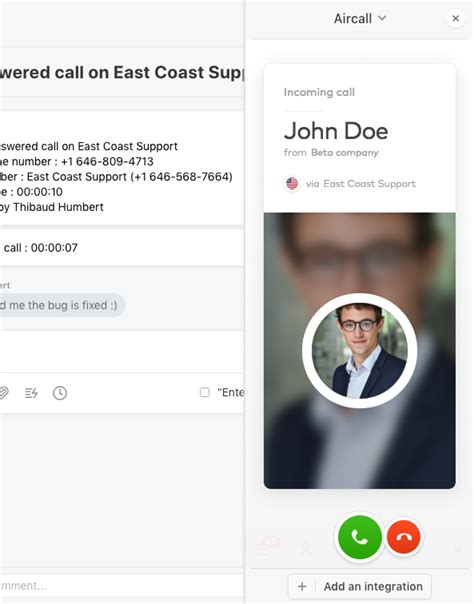Decline the call with red hang-up button
The width and height of the screenshot is (474, 604).
403,537
